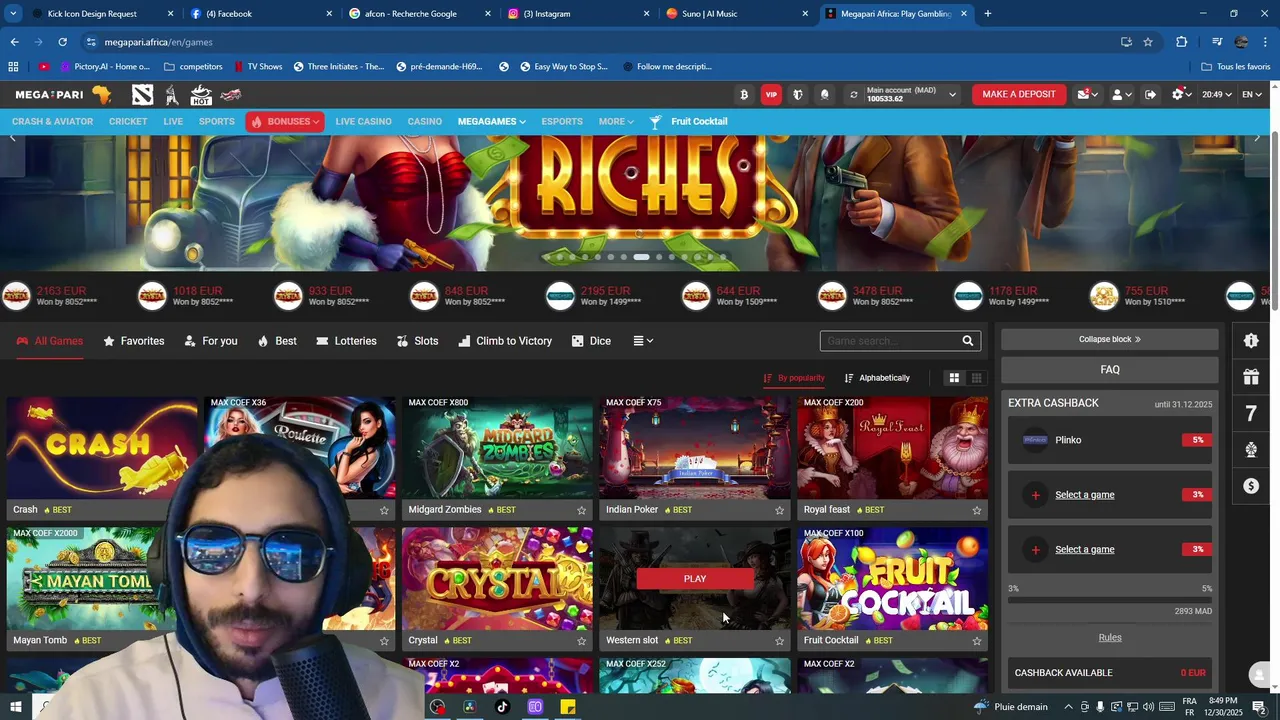This screenshot has height=720, width=1280.
Task: Expand the user profile dropdown
Action: pos(1122,94)
